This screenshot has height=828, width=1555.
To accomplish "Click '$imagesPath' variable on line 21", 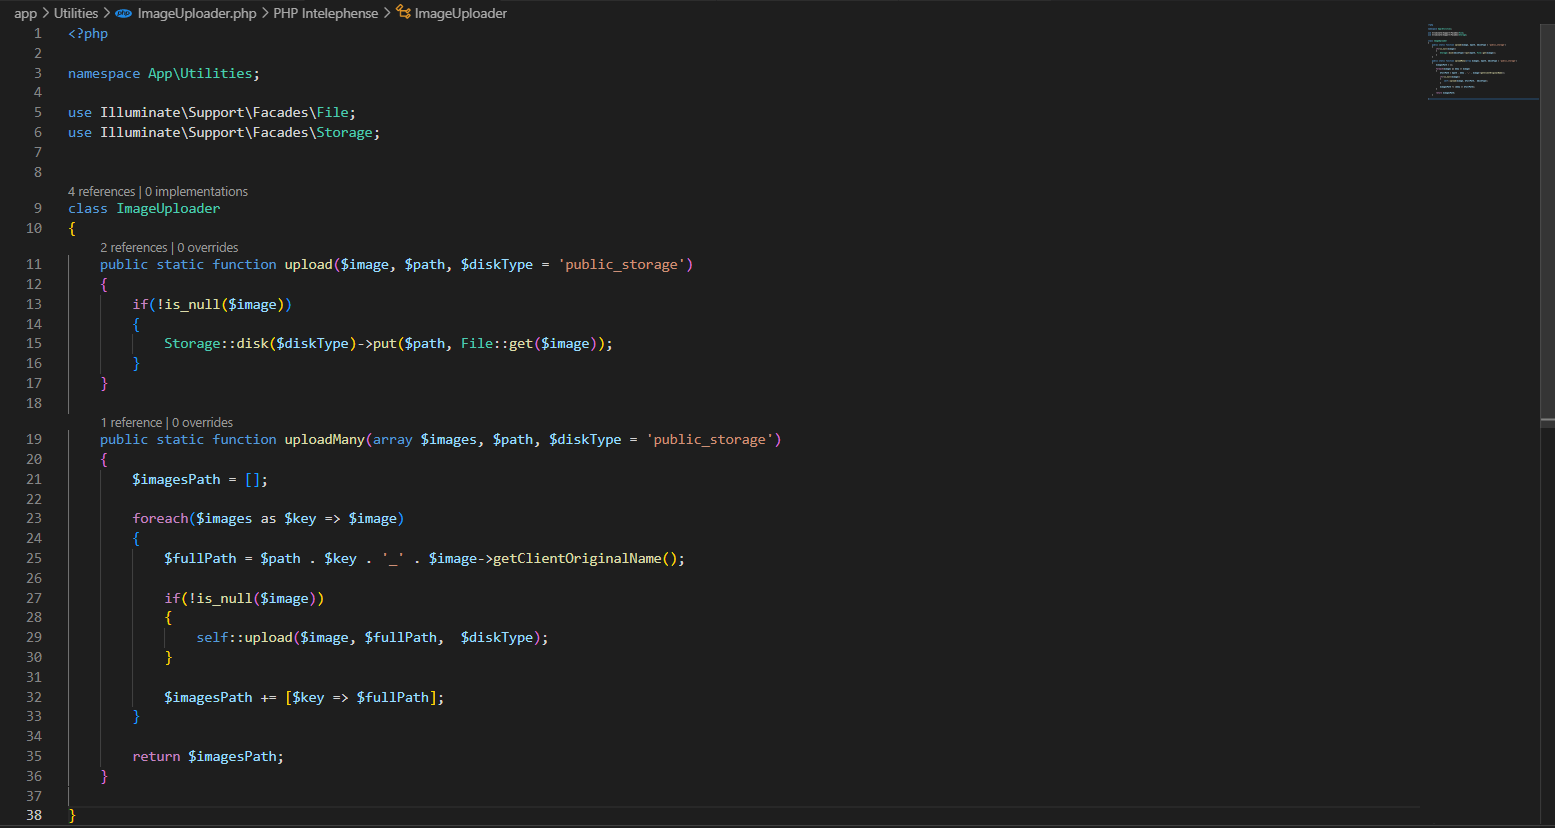I will click(x=176, y=479).
